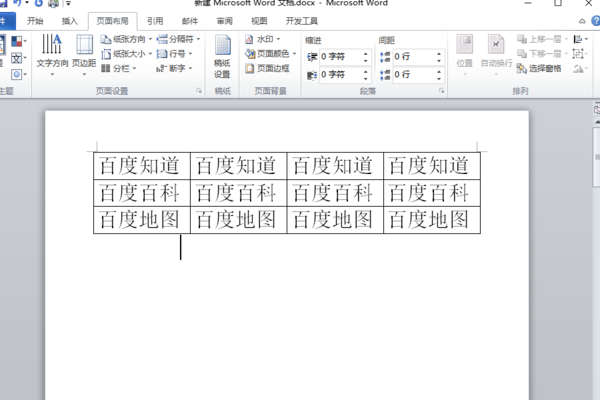
Task: Click 百度百科 in the second table column
Action: (x=236, y=193)
